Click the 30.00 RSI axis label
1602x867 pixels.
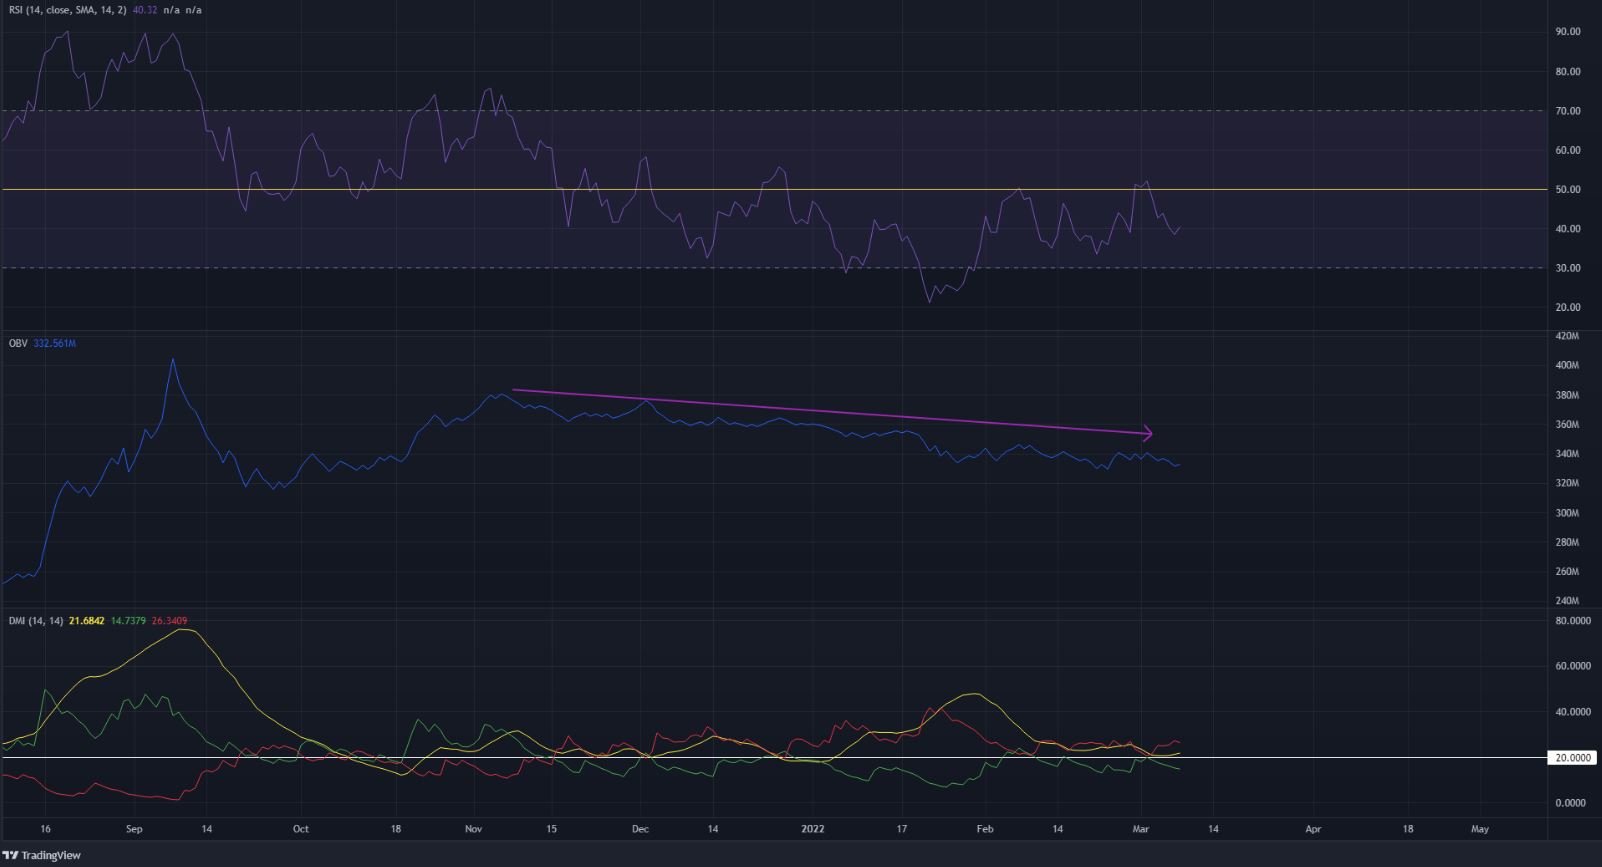[1568, 268]
